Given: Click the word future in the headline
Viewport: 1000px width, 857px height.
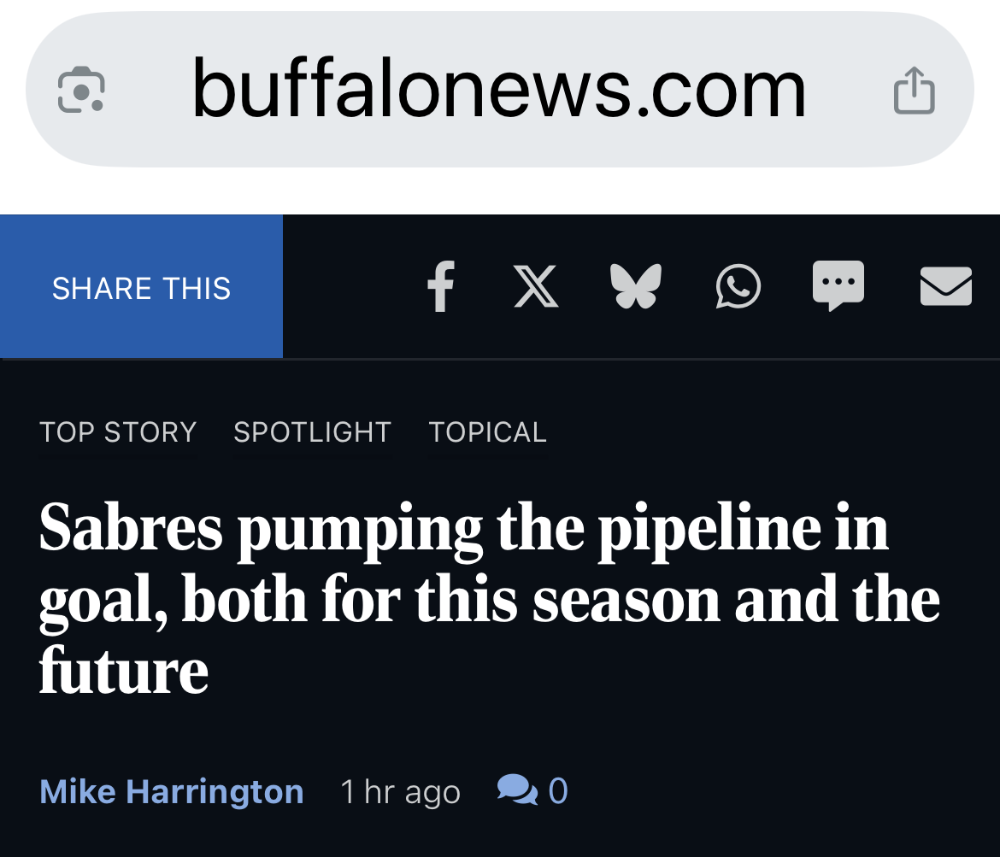Looking at the screenshot, I should click(124, 671).
